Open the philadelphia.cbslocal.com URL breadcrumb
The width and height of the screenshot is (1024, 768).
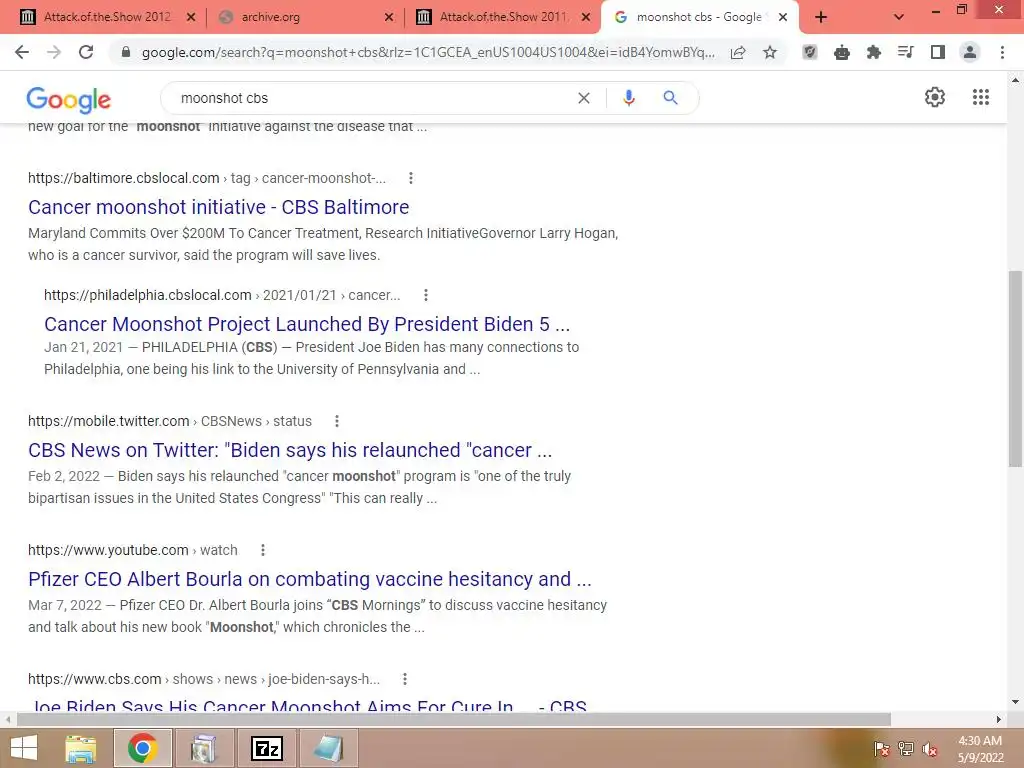(222, 295)
